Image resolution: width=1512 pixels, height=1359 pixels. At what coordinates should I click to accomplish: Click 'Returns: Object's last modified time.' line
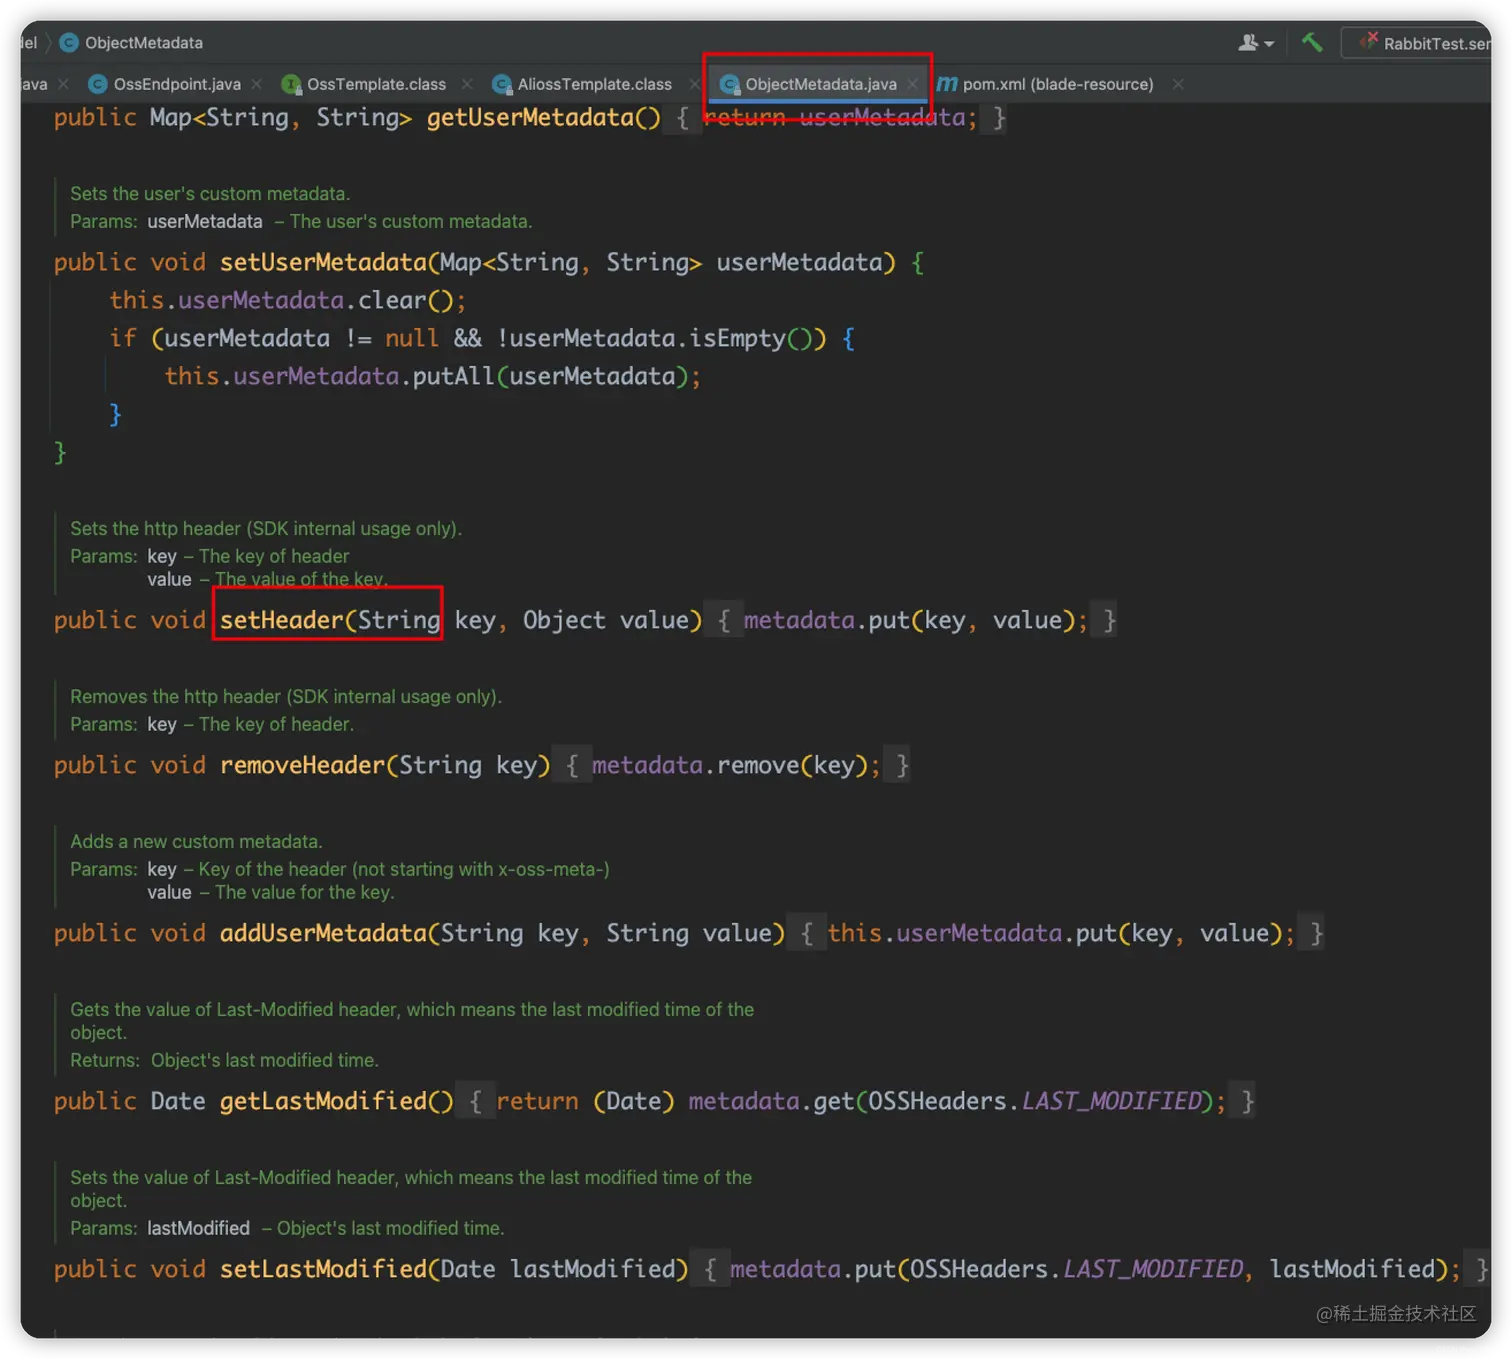[x=225, y=1061]
